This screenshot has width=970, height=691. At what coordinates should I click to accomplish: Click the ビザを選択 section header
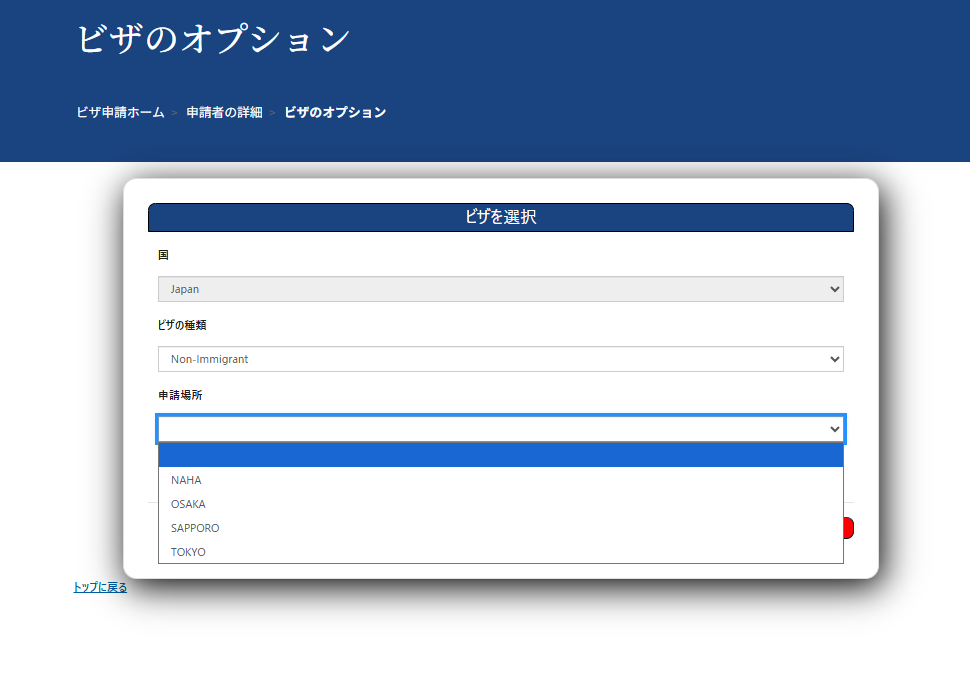(500, 217)
